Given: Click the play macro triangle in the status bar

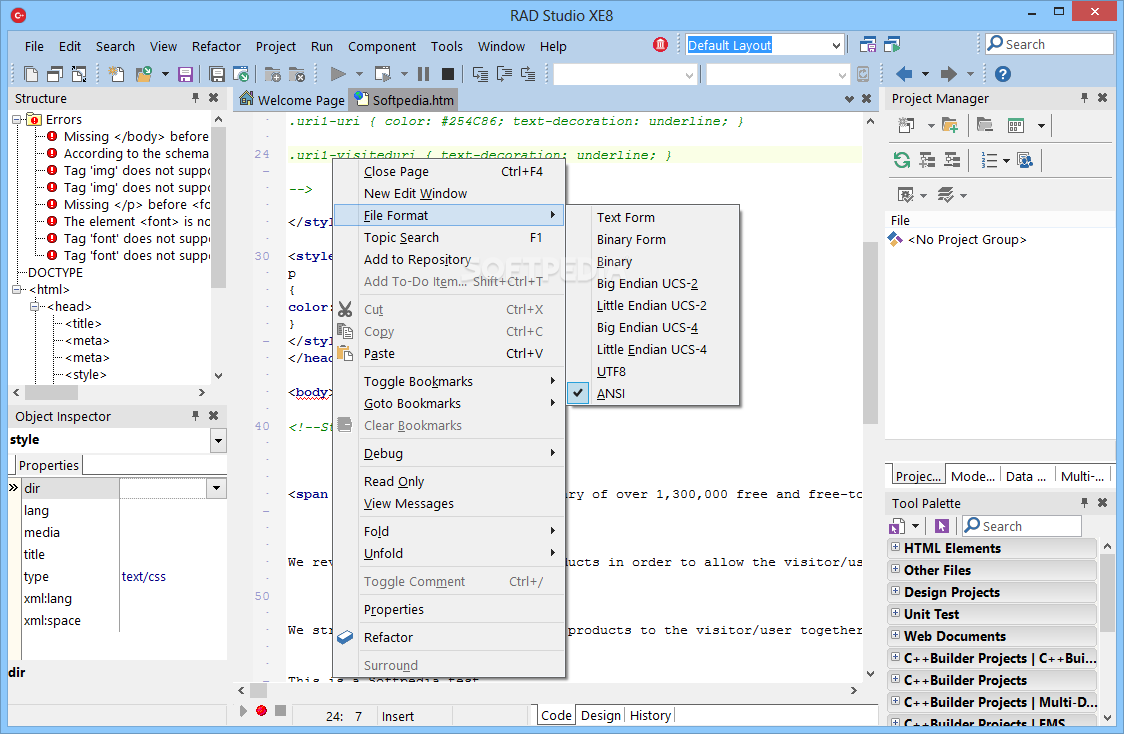Looking at the screenshot, I should 243,710.
